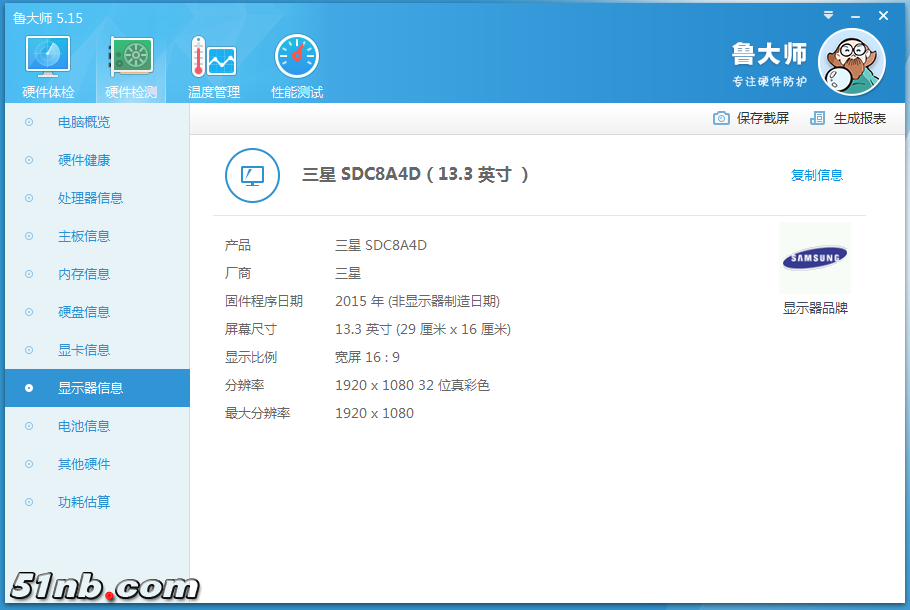The height and width of the screenshot is (610, 910).
Task: Launch 性能测试 (Performance Test)
Action: pos(295,62)
